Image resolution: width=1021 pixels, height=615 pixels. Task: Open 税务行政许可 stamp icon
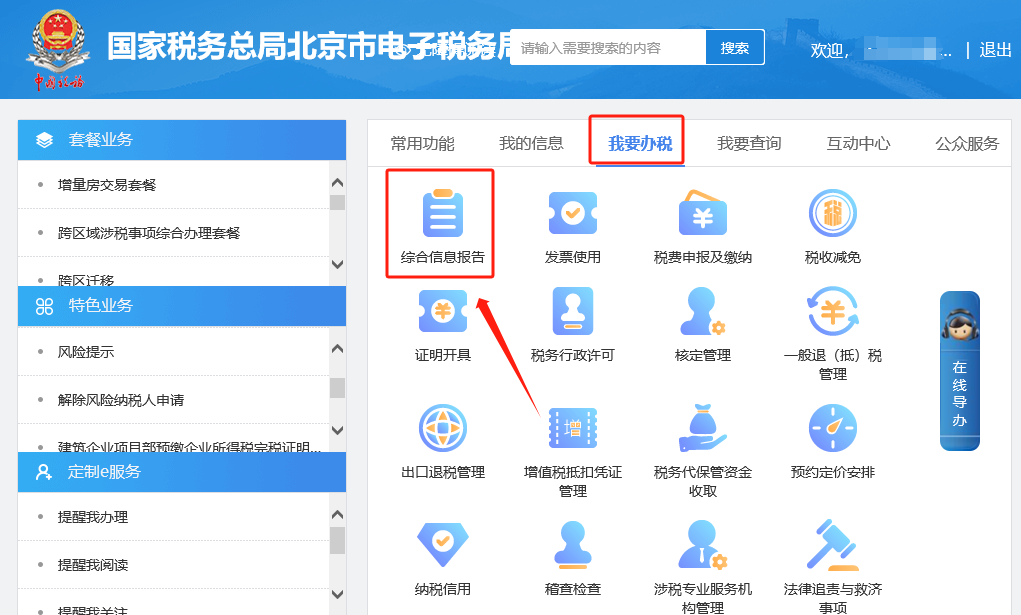click(573, 311)
